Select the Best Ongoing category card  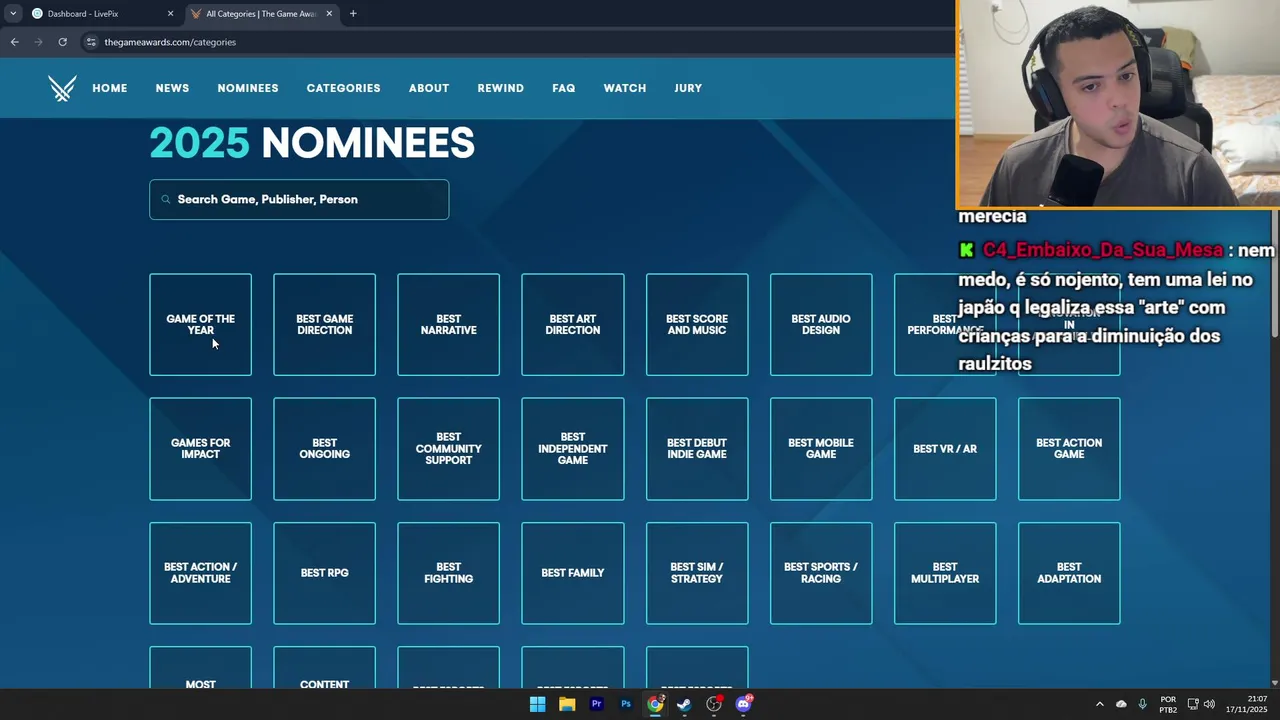[324, 449]
